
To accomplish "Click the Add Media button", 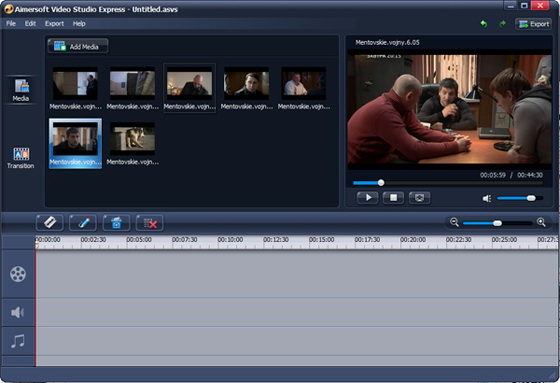I will (x=78, y=46).
